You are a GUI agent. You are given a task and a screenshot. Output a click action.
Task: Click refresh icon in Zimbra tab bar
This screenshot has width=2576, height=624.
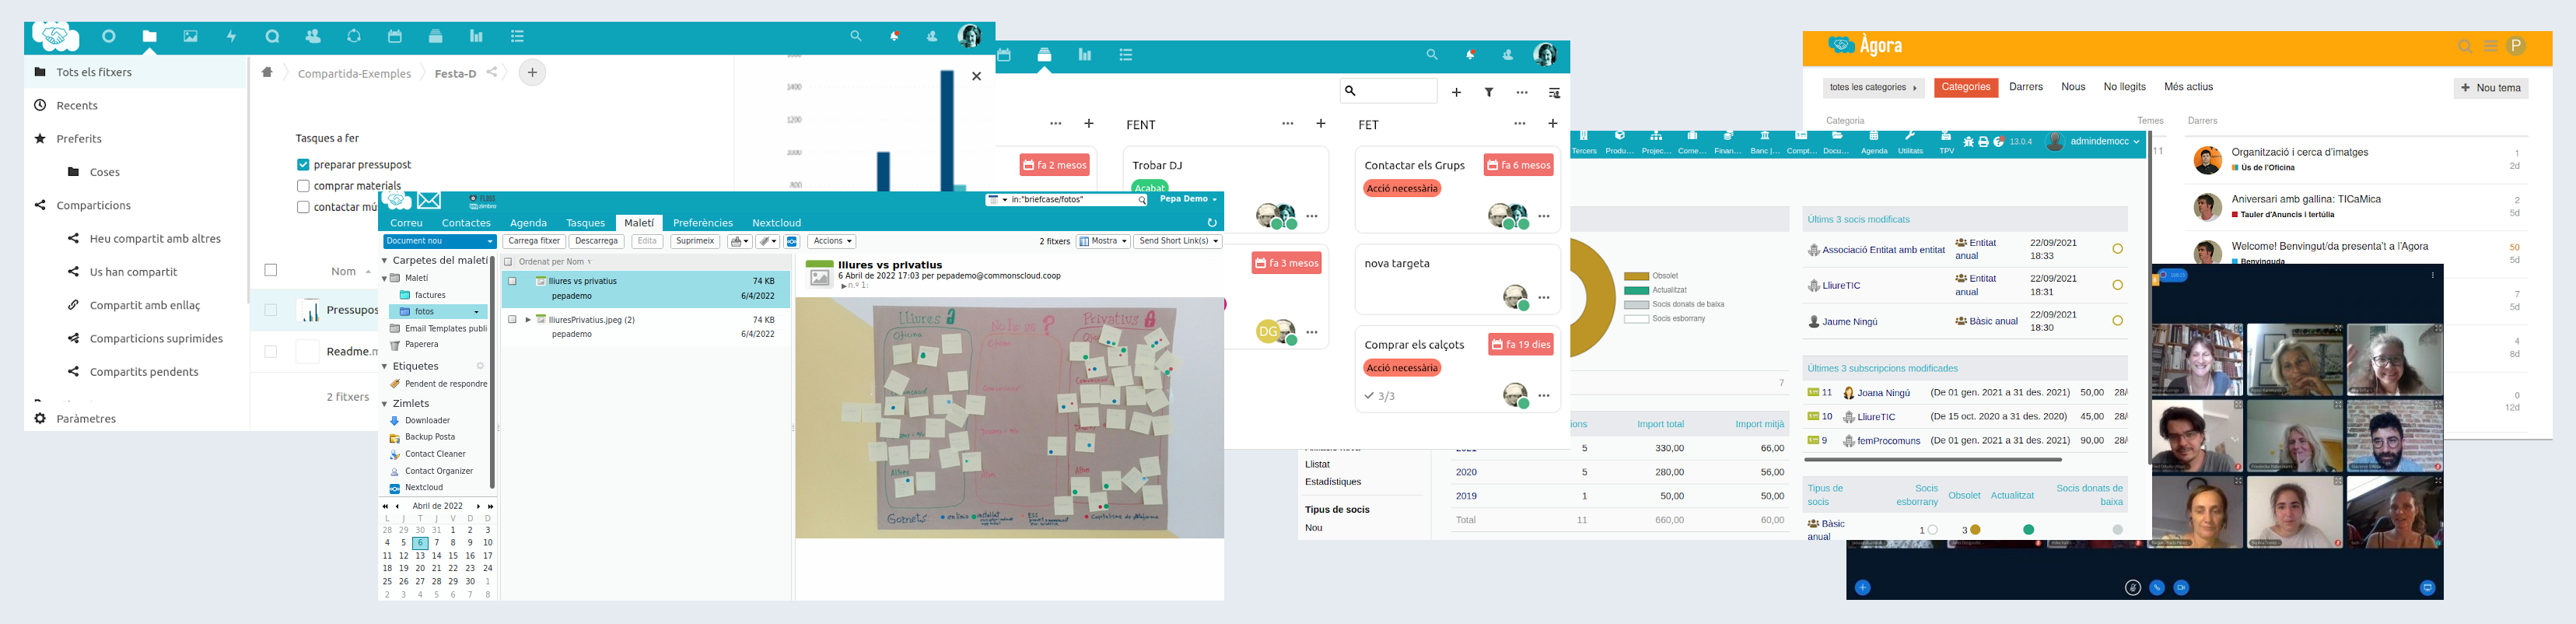(1212, 223)
